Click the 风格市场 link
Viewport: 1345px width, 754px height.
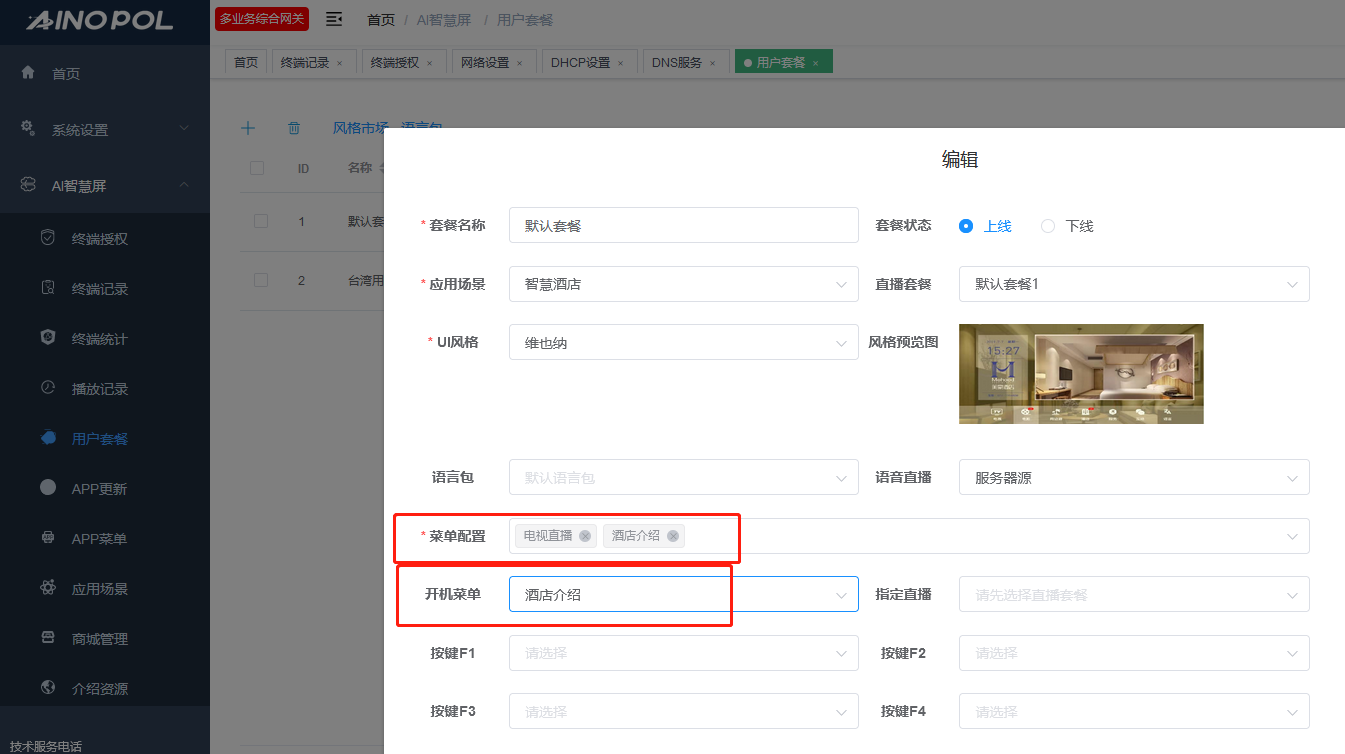(360, 128)
